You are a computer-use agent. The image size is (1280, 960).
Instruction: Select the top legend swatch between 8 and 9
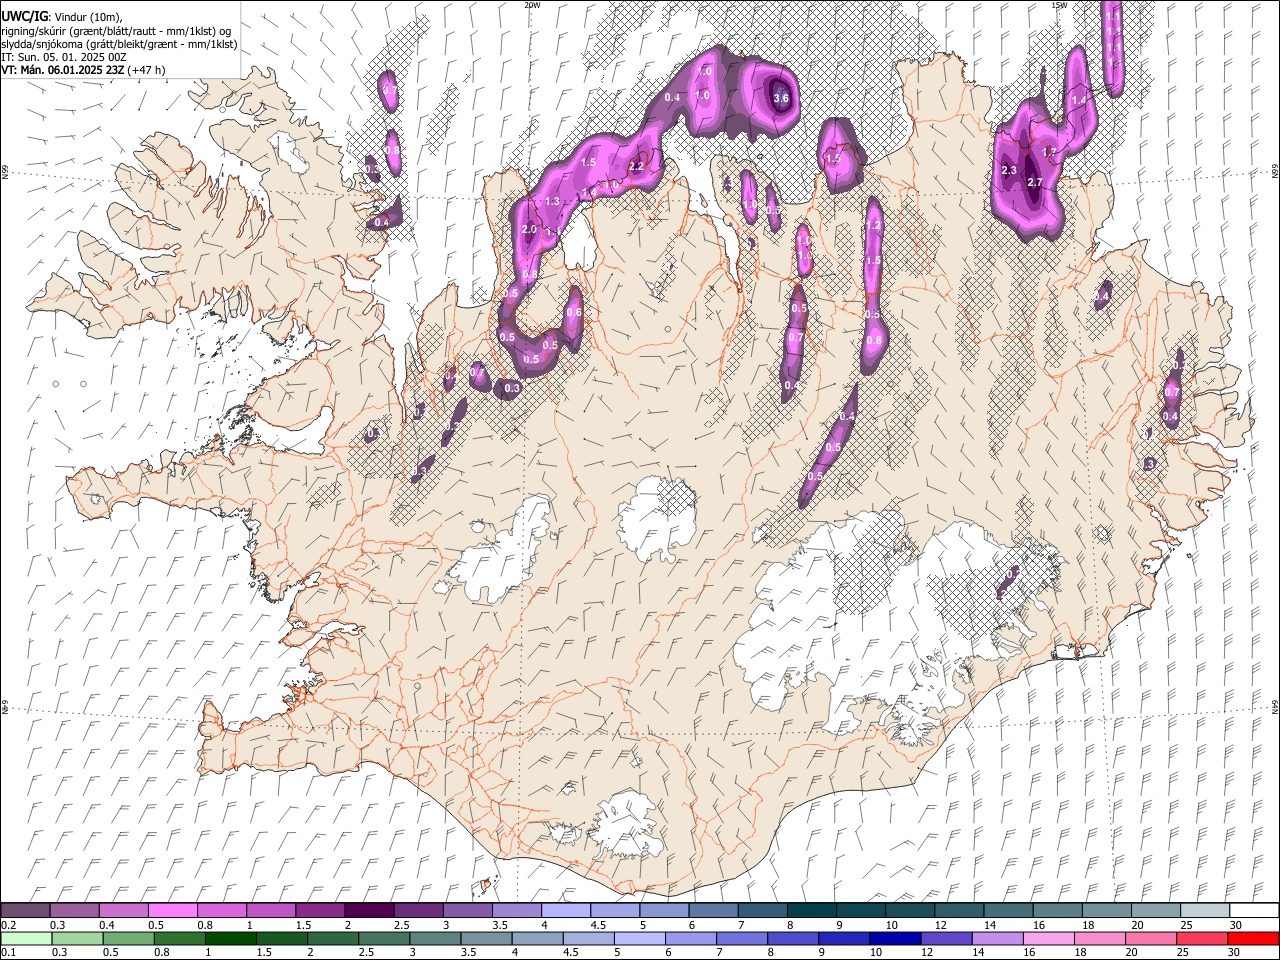pos(810,911)
